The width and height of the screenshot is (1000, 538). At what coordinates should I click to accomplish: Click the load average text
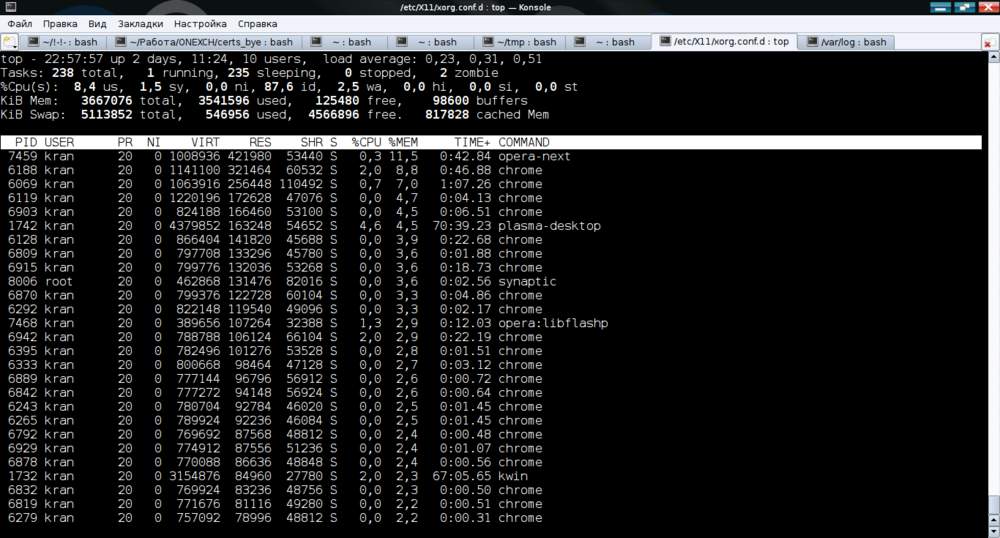(x=432, y=59)
